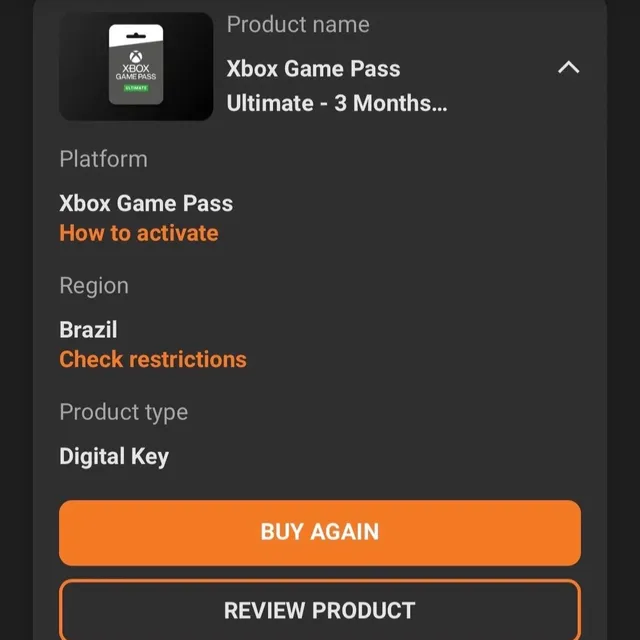This screenshot has height=640, width=640.
Task: Open the Check restrictions link
Action: click(153, 359)
